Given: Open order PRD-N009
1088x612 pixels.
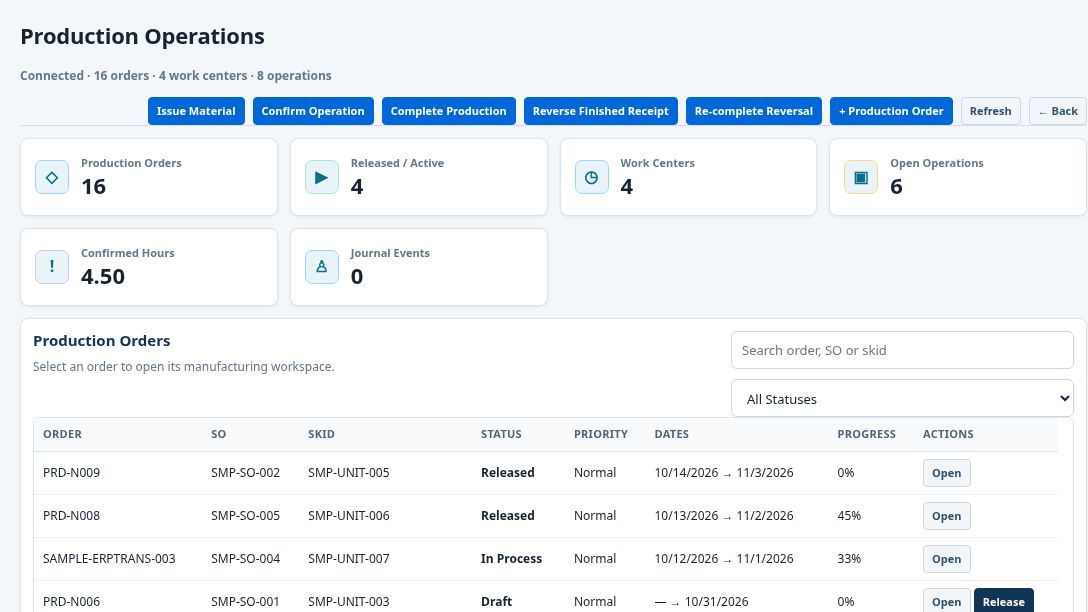Looking at the screenshot, I should click(x=946, y=473).
